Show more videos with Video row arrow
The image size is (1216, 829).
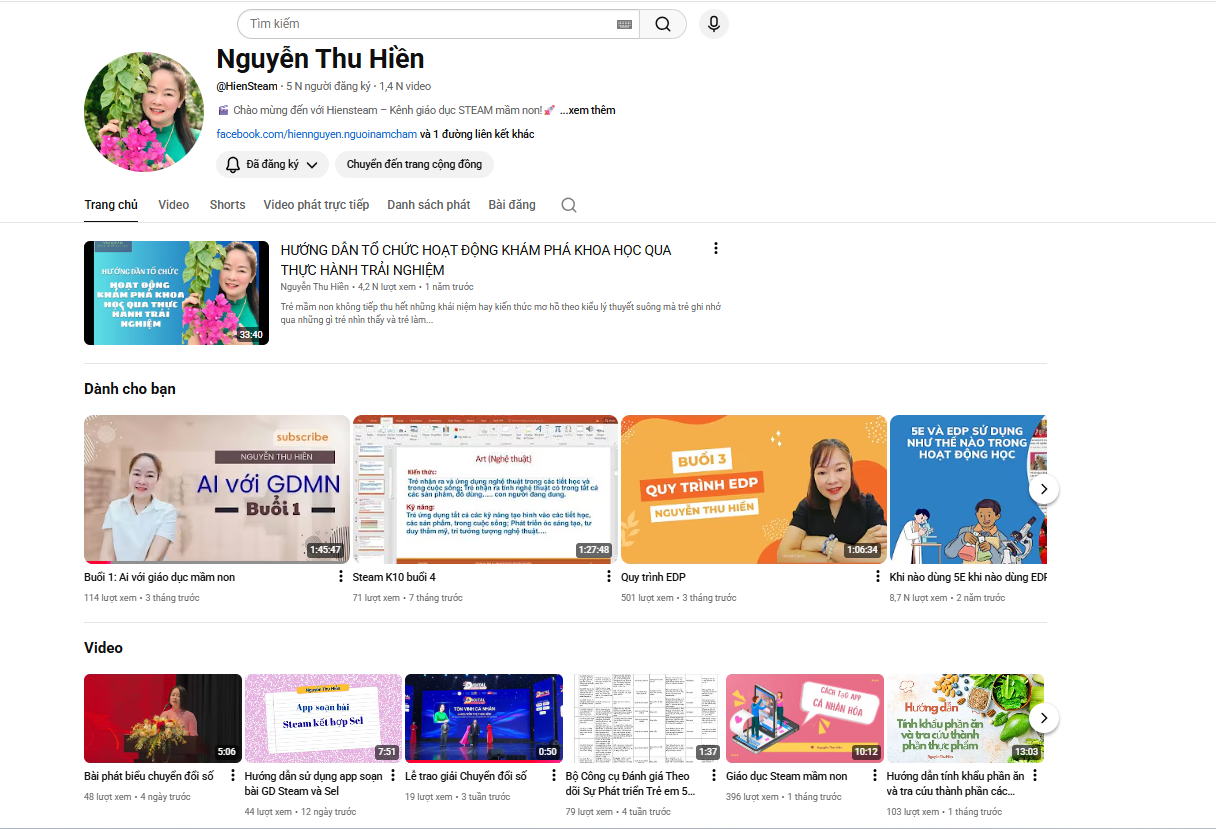pyautogui.click(x=1043, y=718)
